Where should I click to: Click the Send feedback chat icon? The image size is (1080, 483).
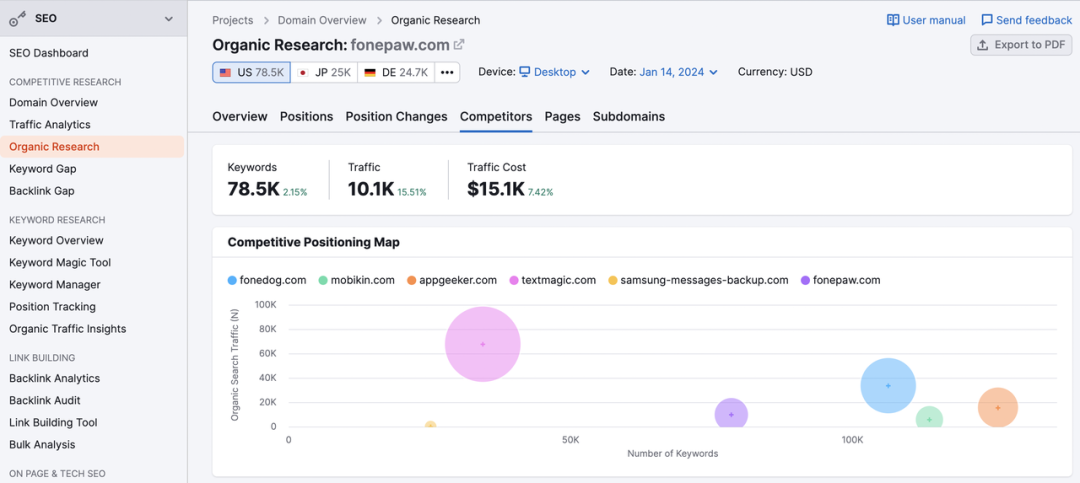pos(987,20)
